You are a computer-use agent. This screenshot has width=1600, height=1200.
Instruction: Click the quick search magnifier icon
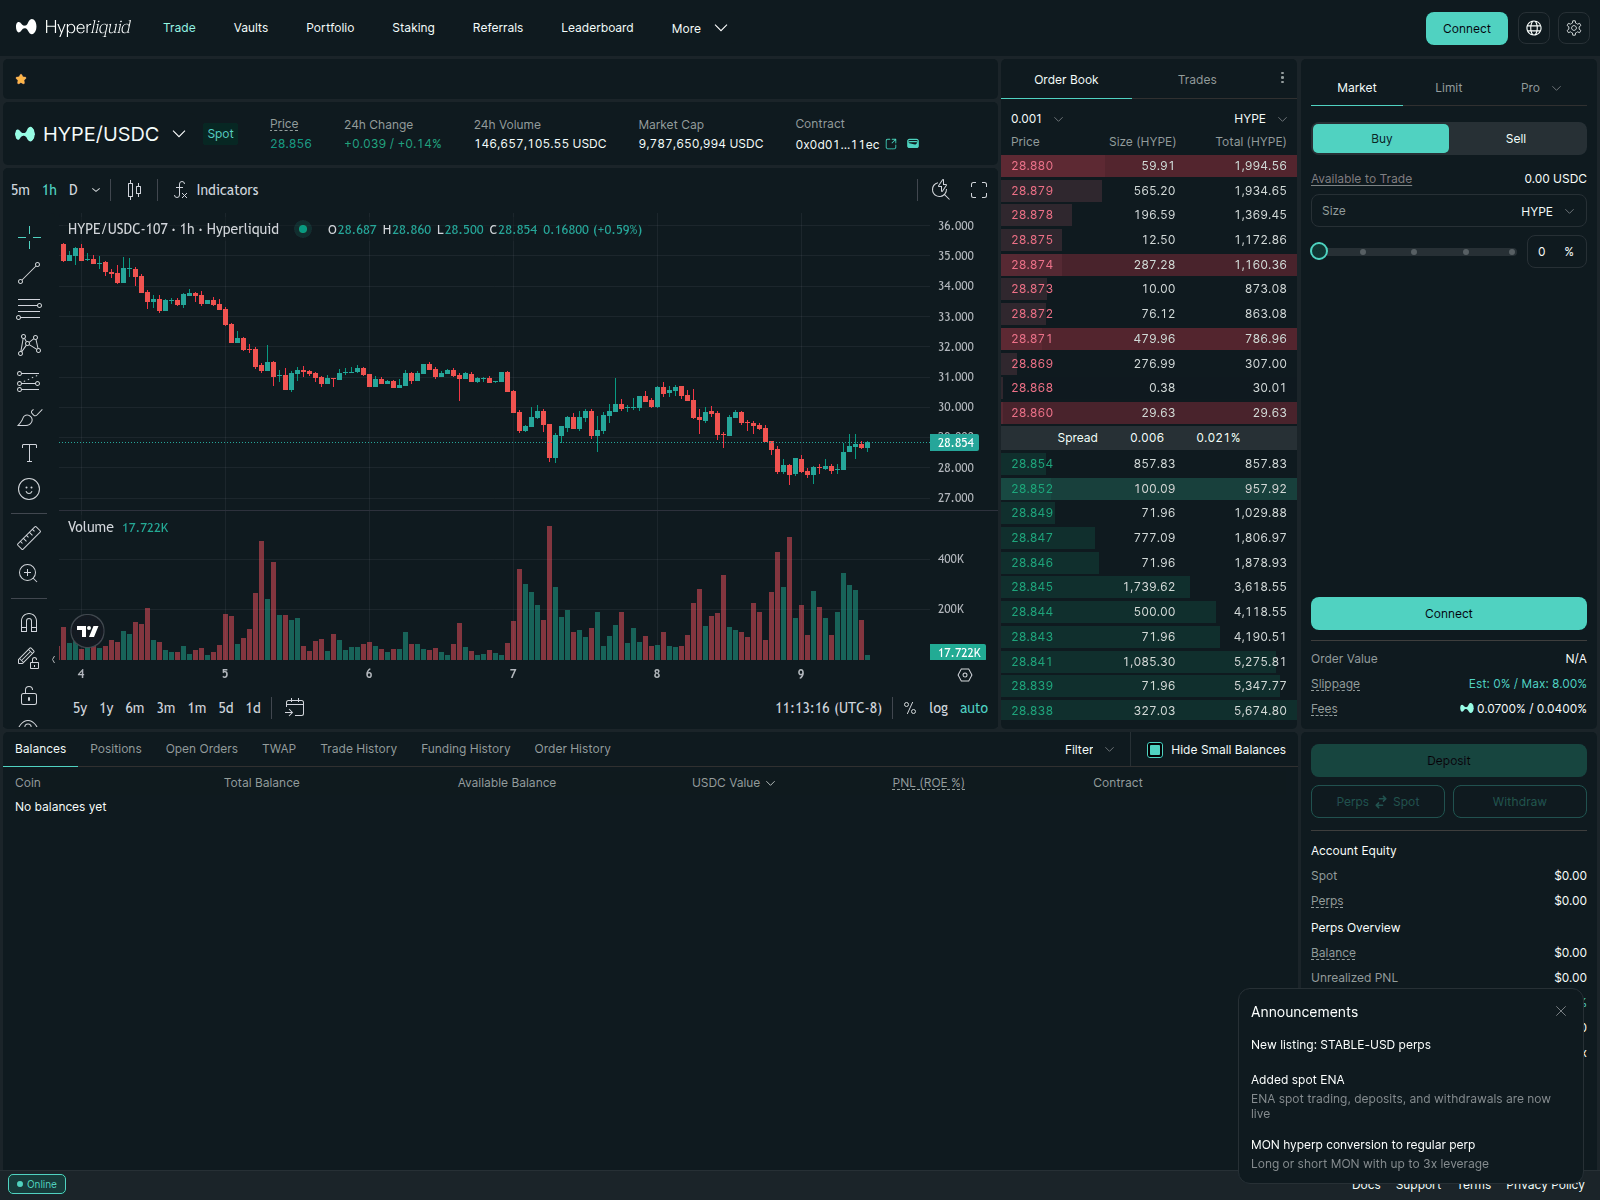click(x=941, y=190)
